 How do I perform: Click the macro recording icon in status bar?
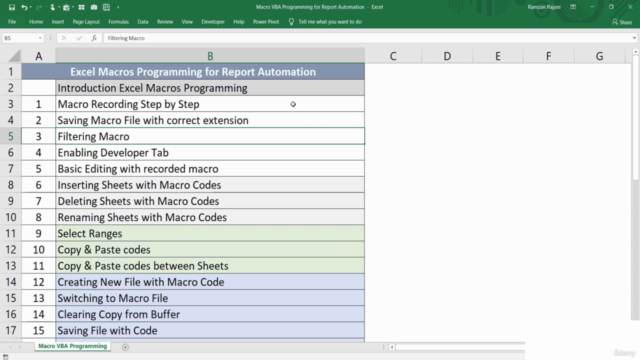[5, 357]
